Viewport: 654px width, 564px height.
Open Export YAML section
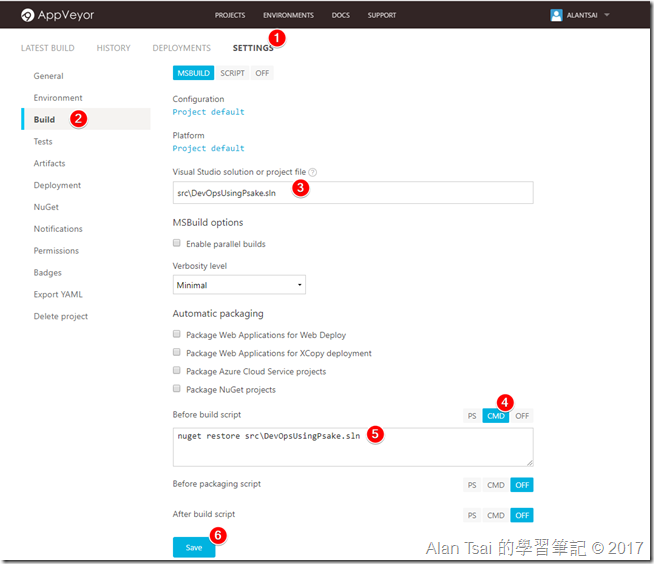58,294
